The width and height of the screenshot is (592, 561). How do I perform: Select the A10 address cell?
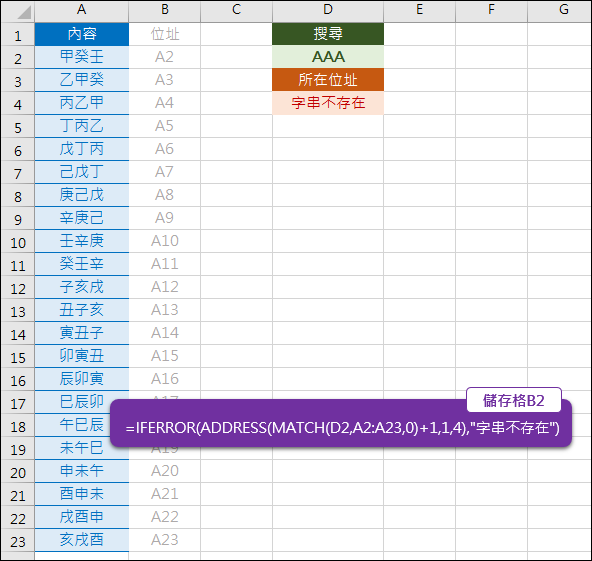[165, 241]
